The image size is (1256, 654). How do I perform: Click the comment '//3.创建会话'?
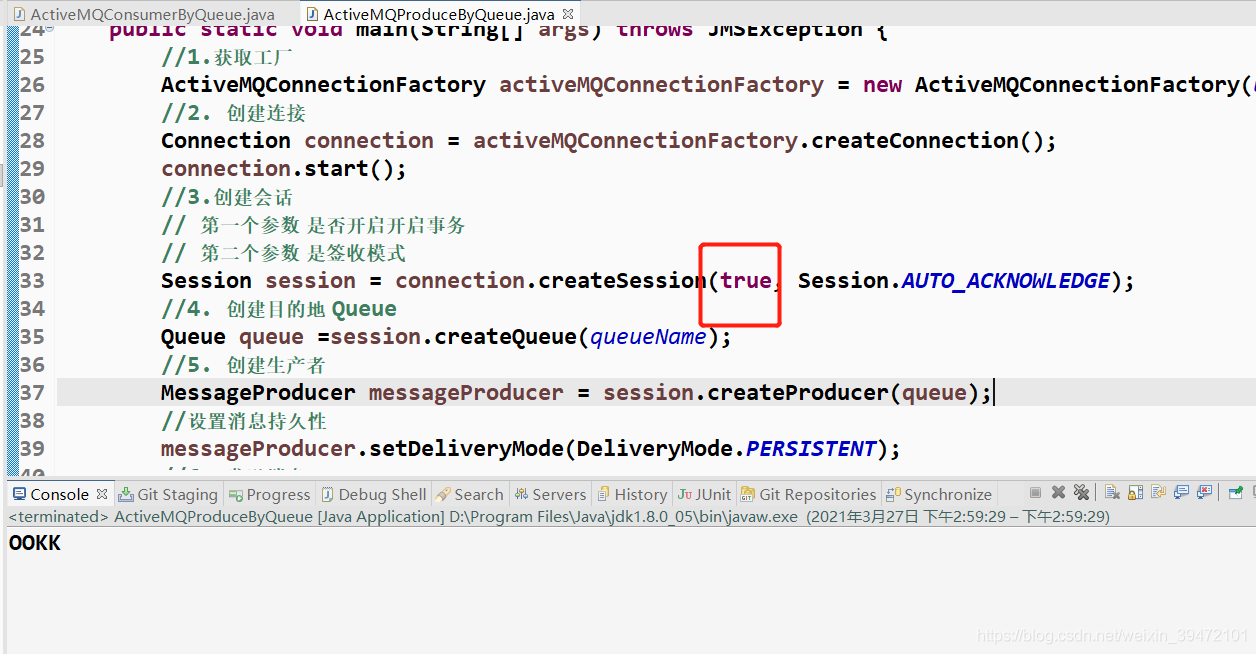[x=227, y=197]
